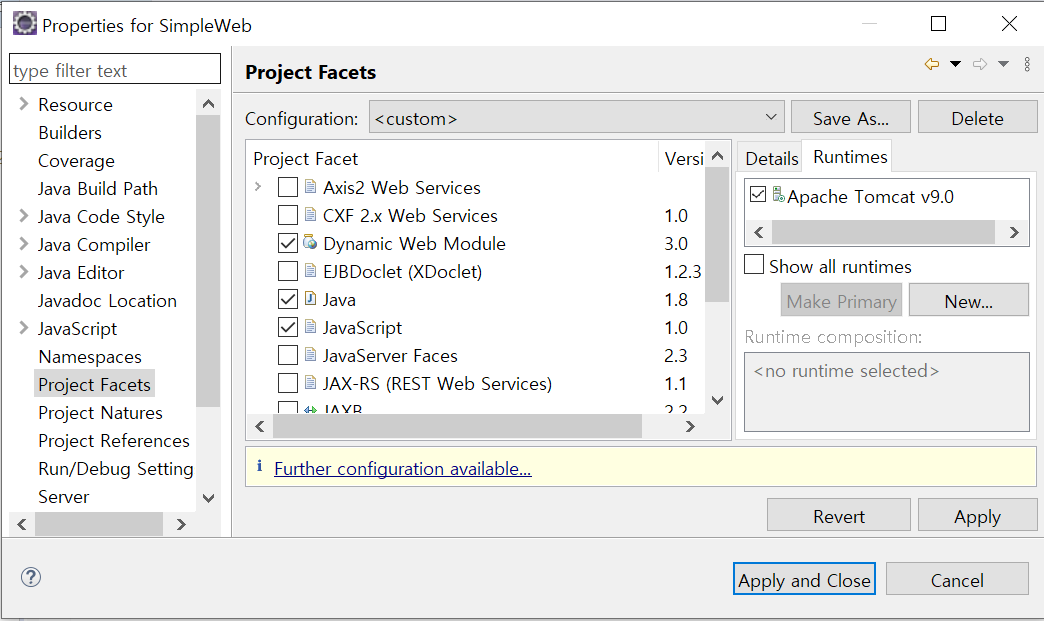Select Builders in the properties tree
This screenshot has width=1044, height=621.
[x=70, y=132]
